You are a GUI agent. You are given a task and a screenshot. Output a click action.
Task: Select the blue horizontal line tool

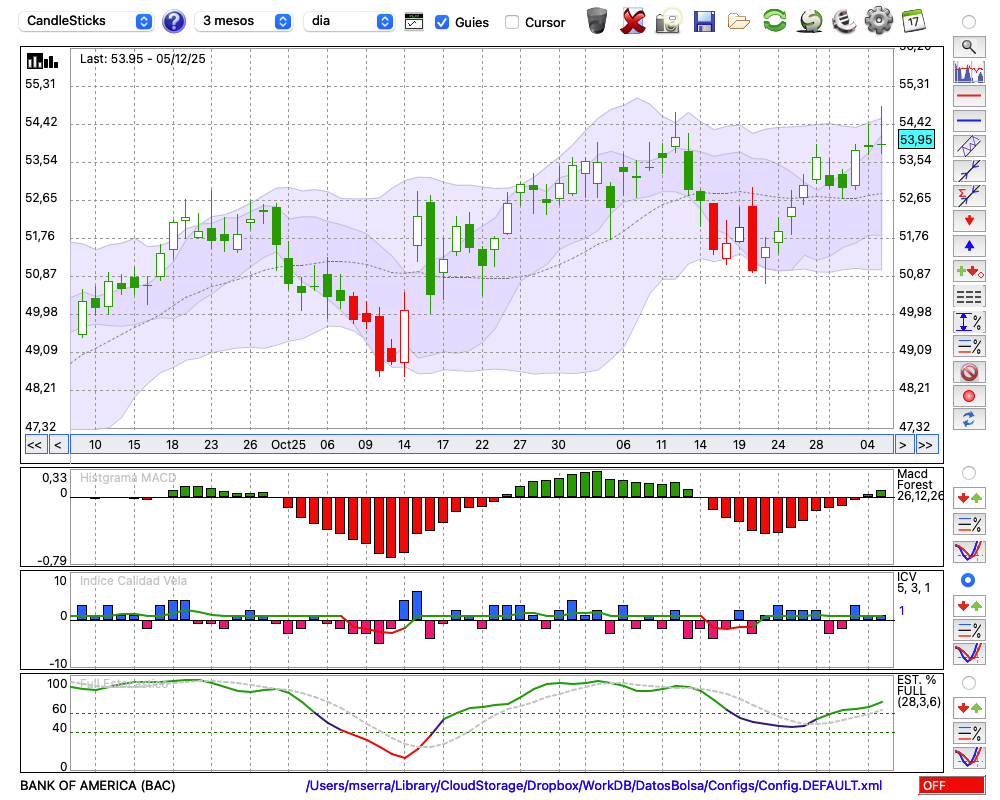[x=969, y=121]
